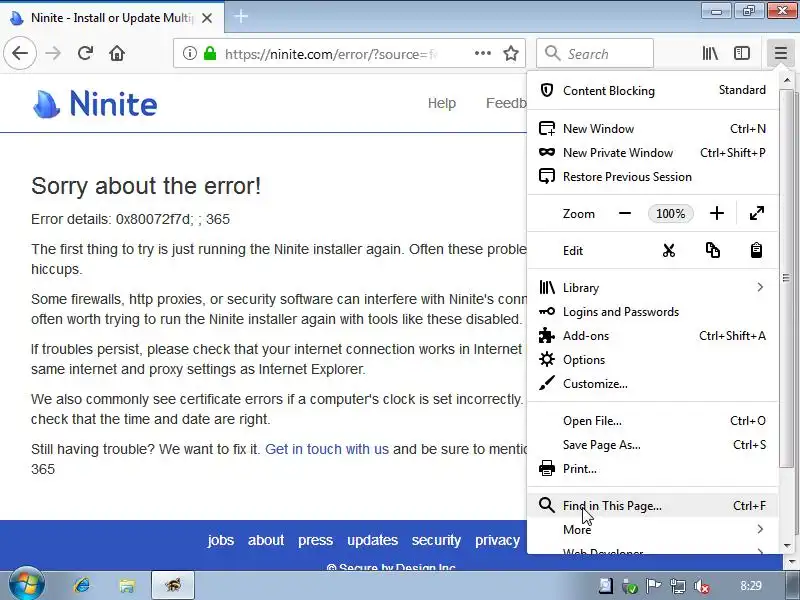Click the taskbar clock 8:29
The width and height of the screenshot is (800, 600).
click(751, 586)
